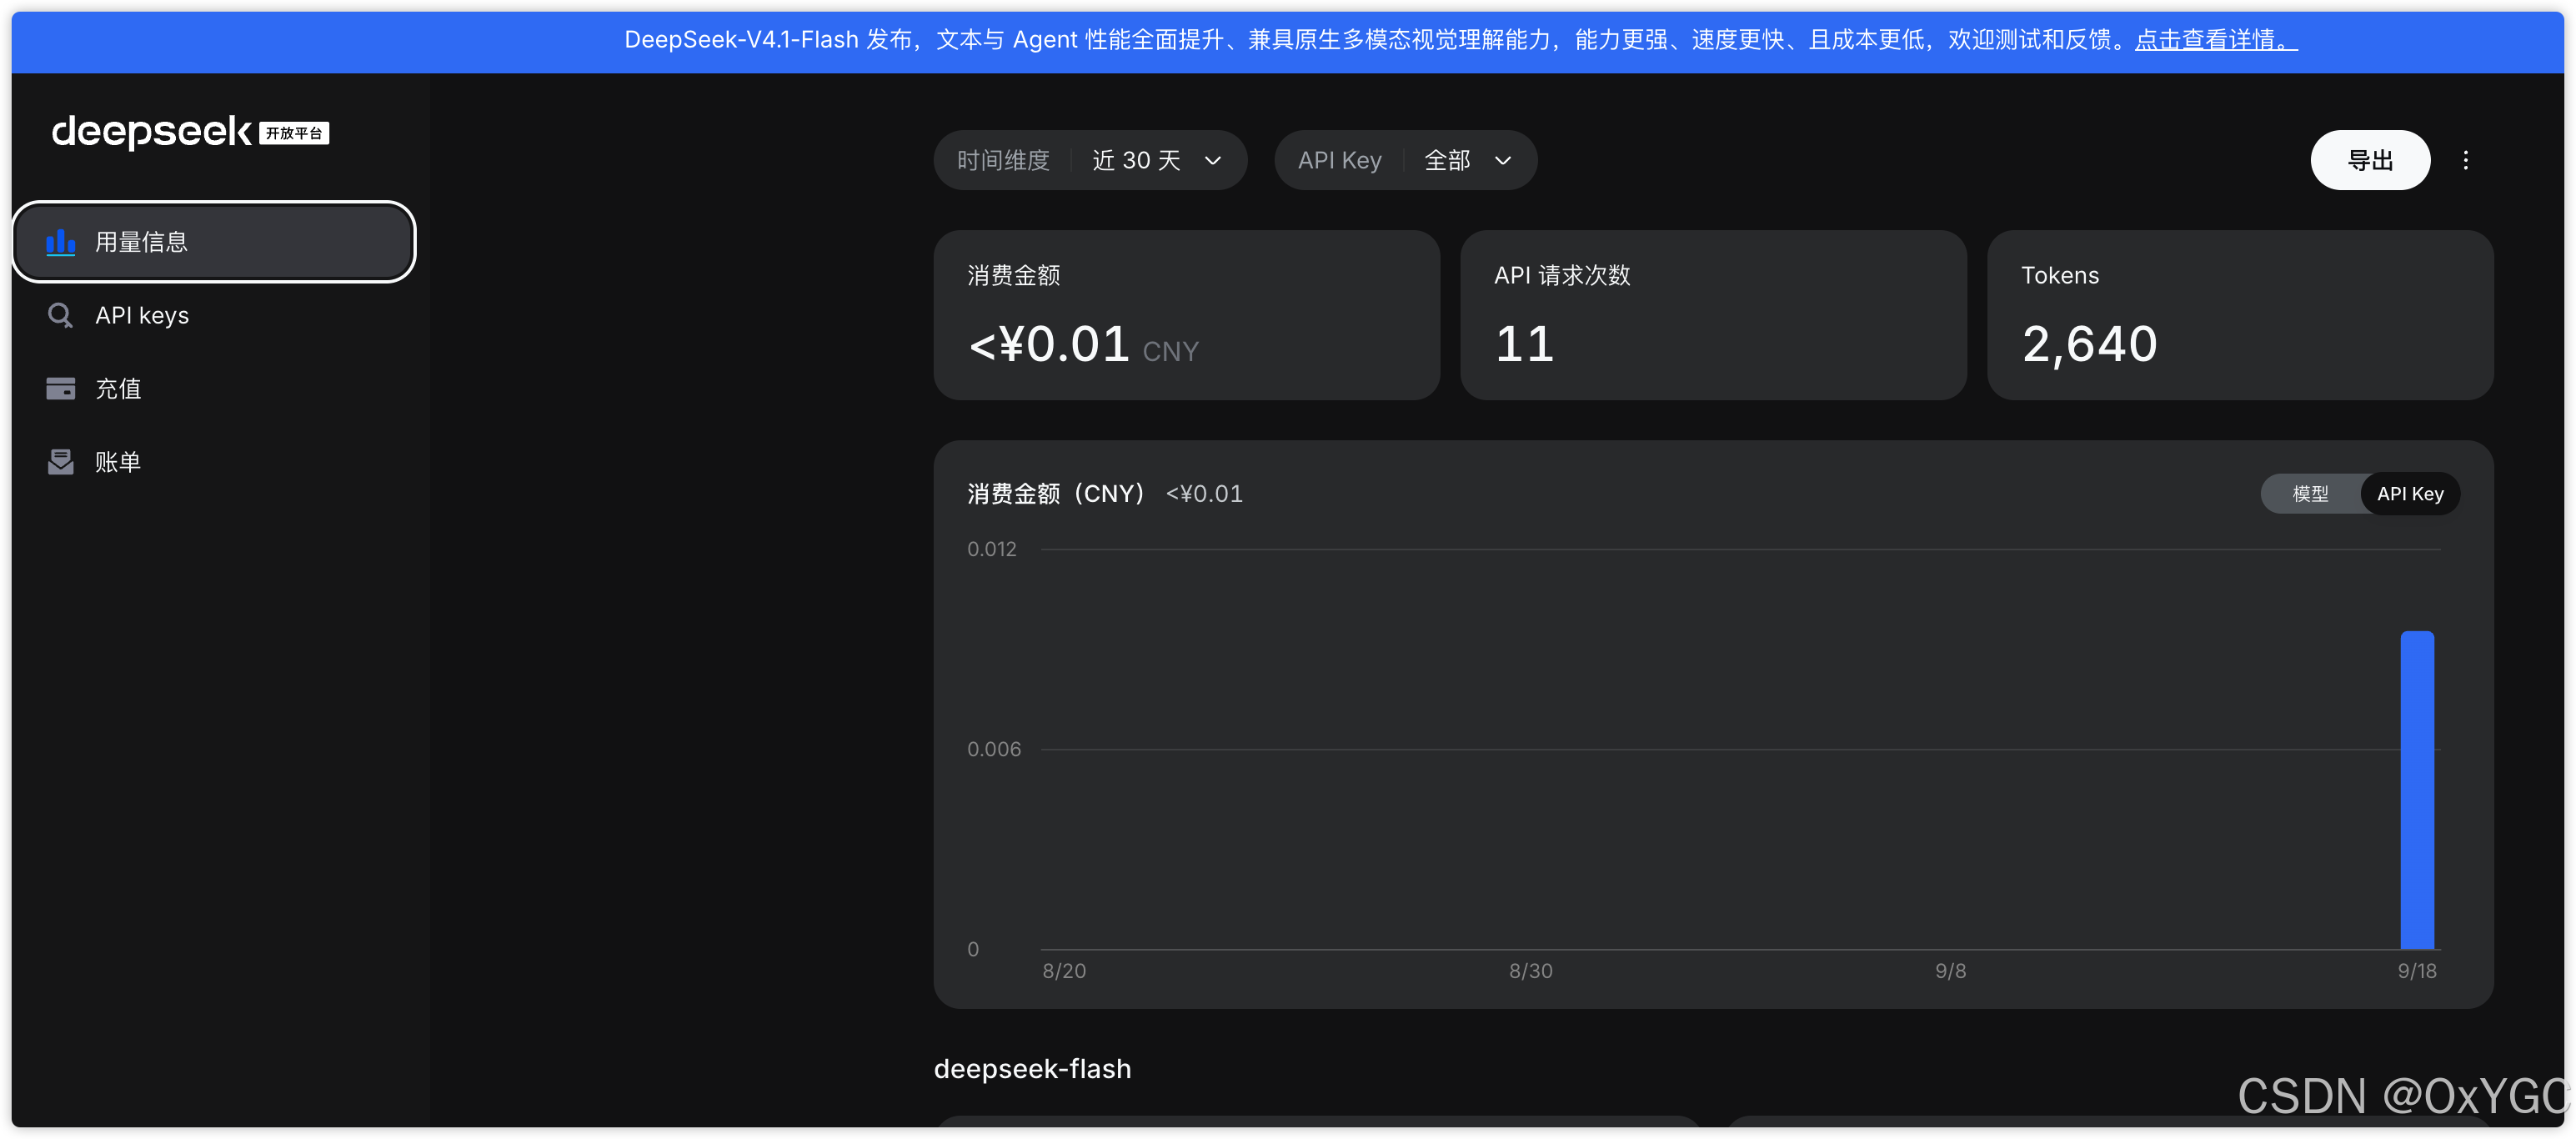The height and width of the screenshot is (1139, 2576).
Task: Switch chart grouping to API Key
Action: coord(2410,494)
